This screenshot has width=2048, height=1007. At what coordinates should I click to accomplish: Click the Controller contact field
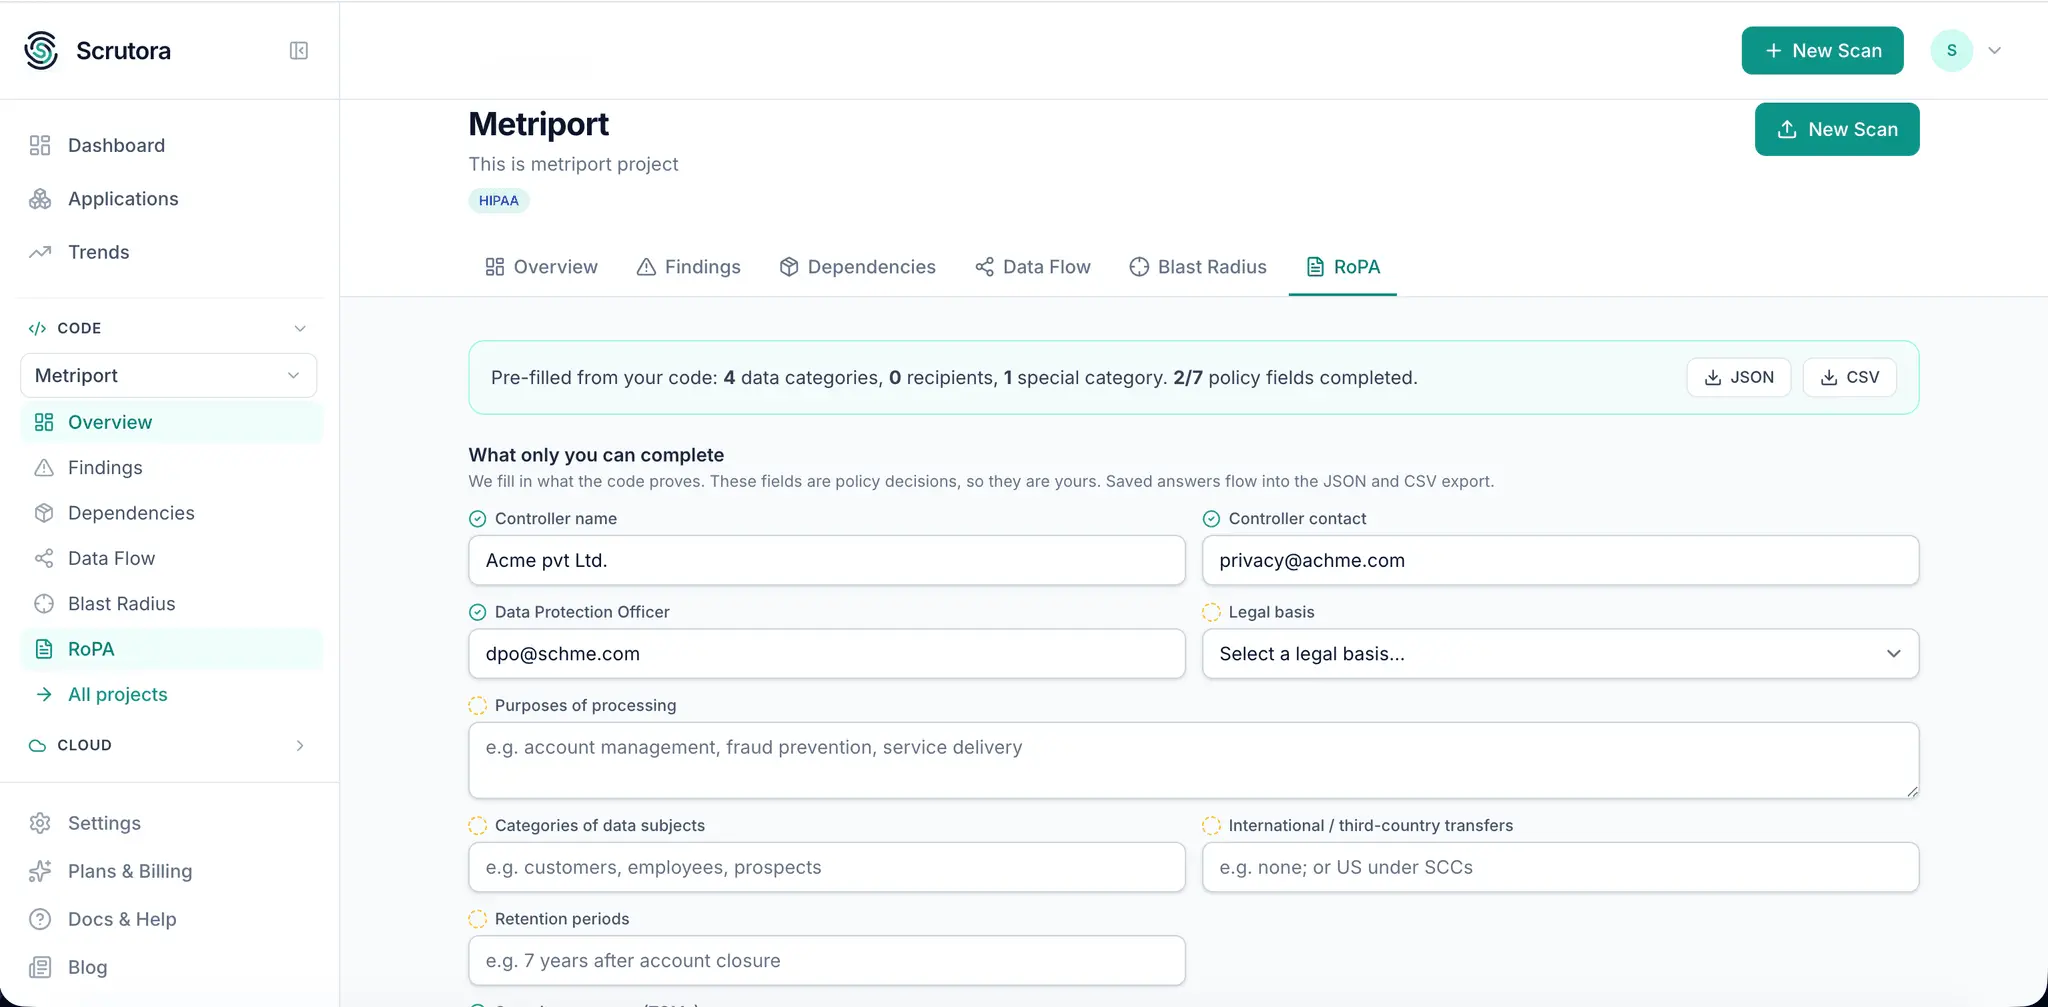click(x=1560, y=560)
